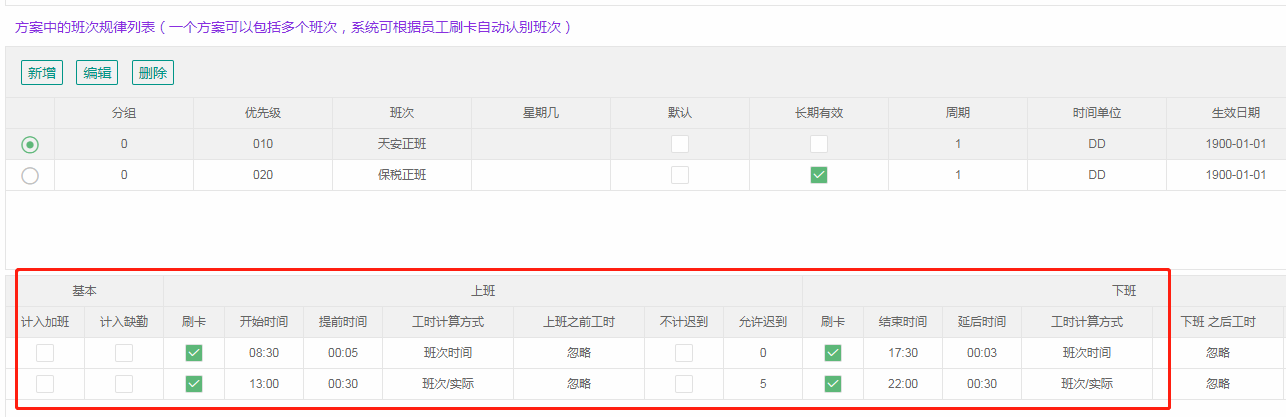The image size is (1286, 417).
Task: Uncheck 长期有效 for the 保税正班 shift
Action: 819,175
